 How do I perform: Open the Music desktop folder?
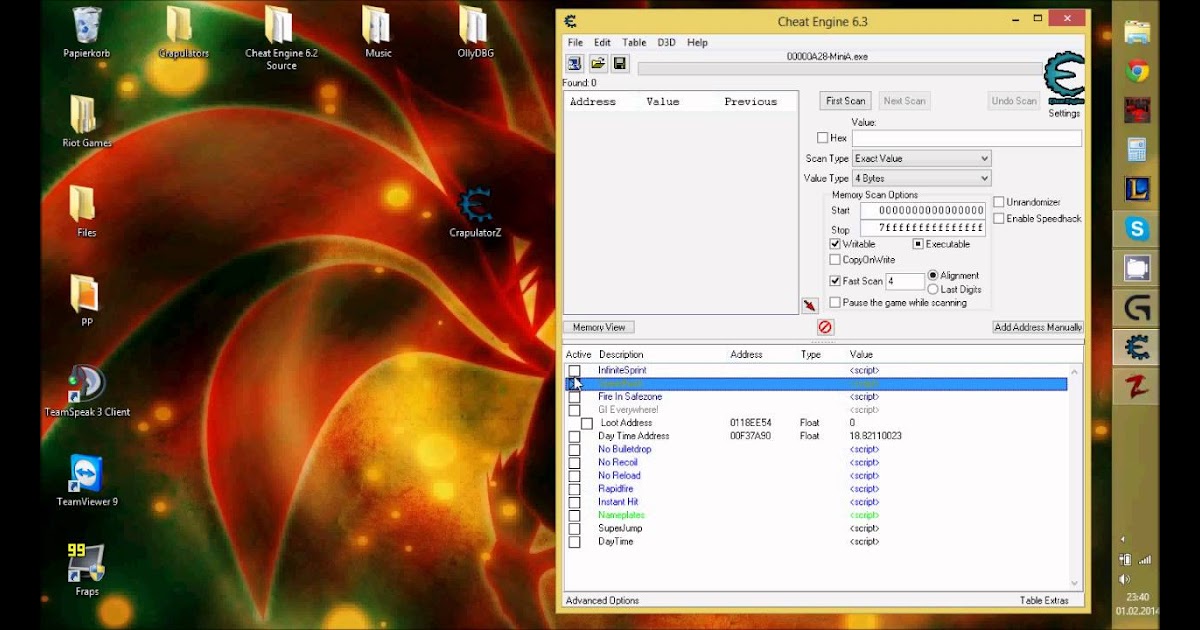[378, 32]
